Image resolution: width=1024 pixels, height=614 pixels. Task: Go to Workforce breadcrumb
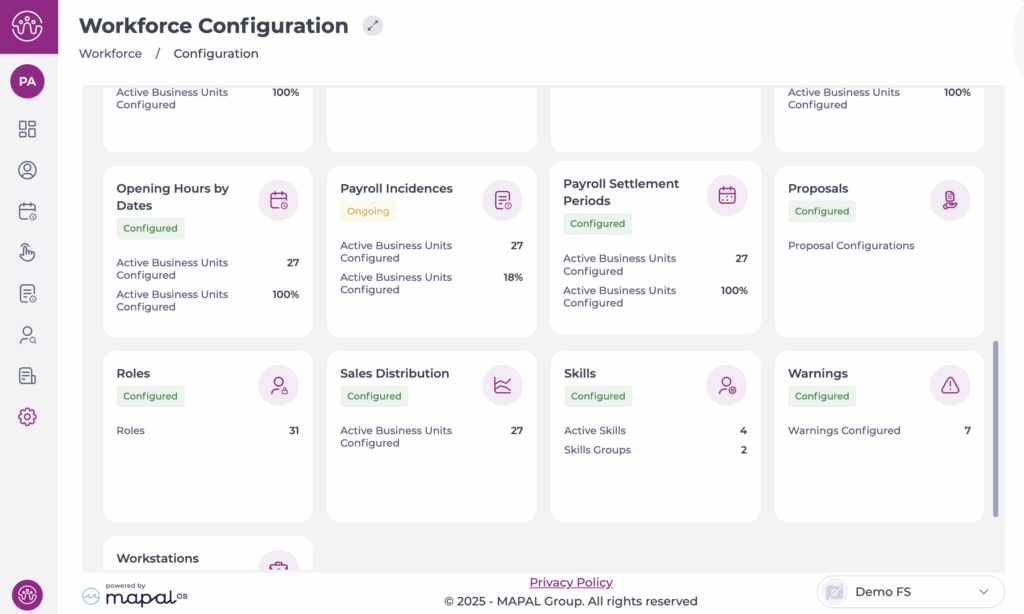[x=110, y=54]
